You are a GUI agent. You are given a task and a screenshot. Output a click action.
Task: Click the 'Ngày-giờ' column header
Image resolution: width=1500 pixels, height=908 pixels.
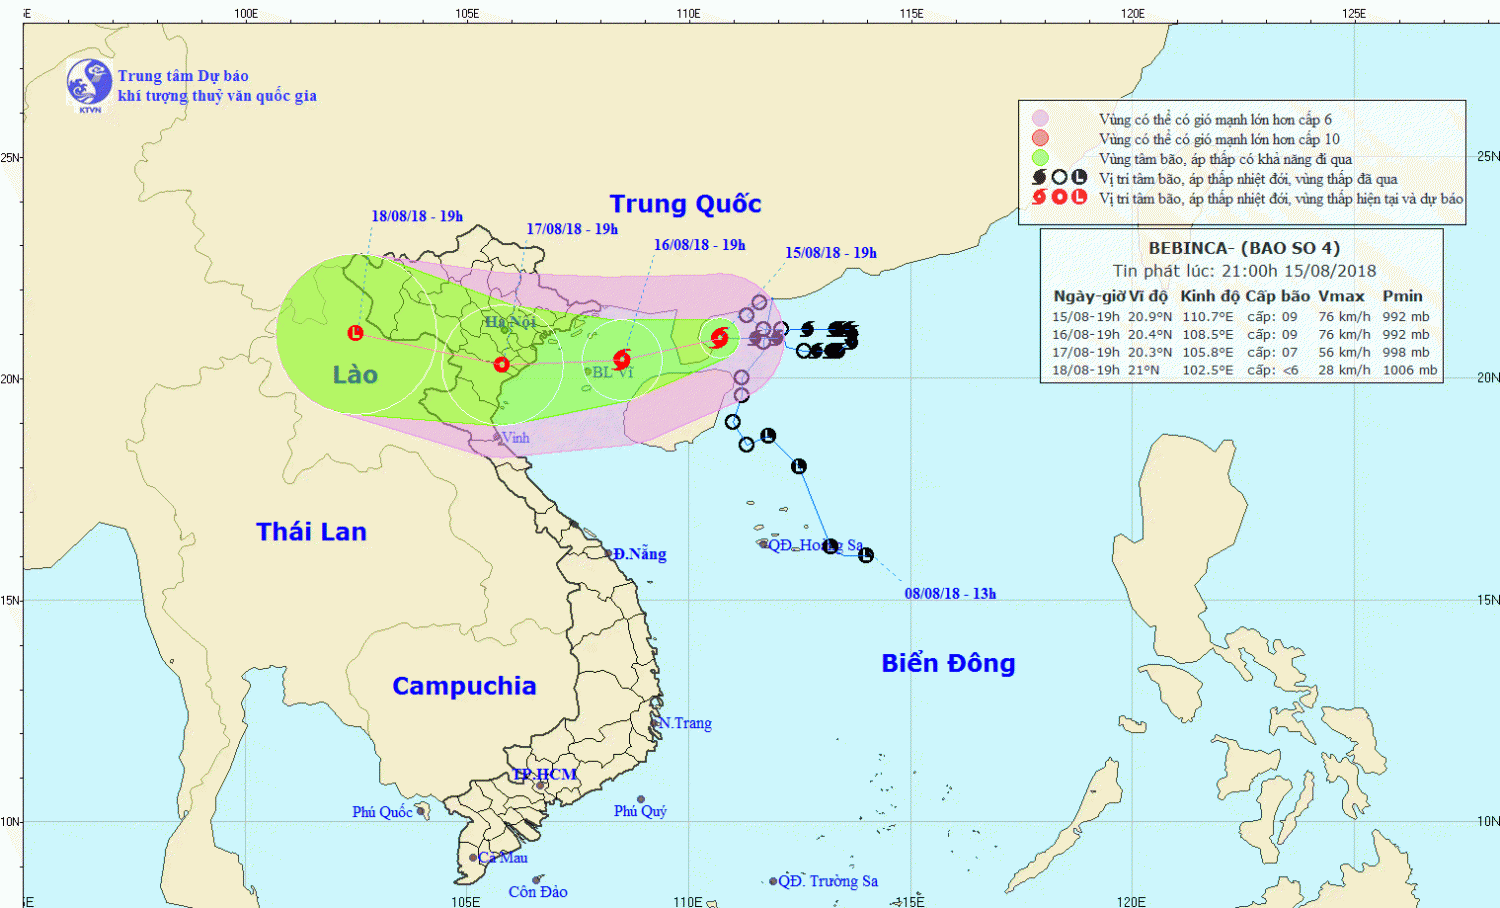pos(1089,296)
